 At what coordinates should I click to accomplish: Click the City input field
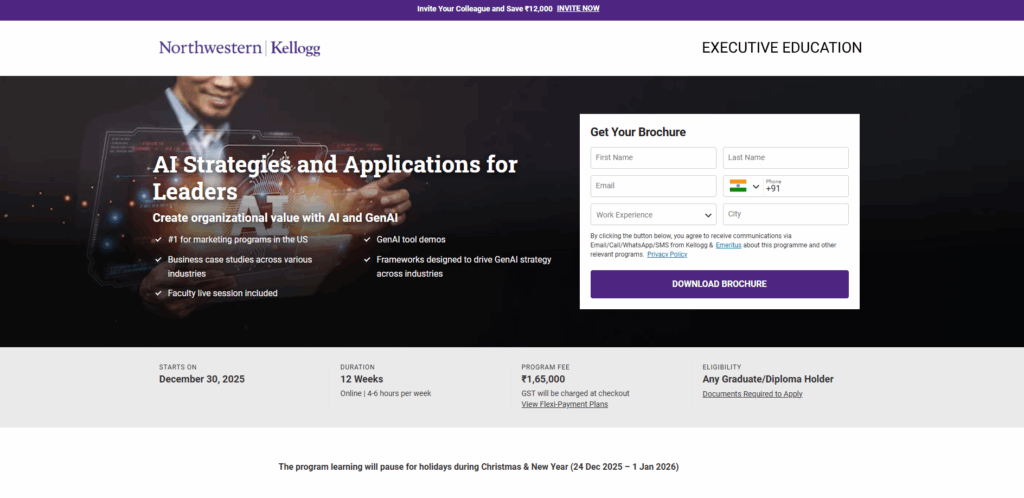(785, 215)
